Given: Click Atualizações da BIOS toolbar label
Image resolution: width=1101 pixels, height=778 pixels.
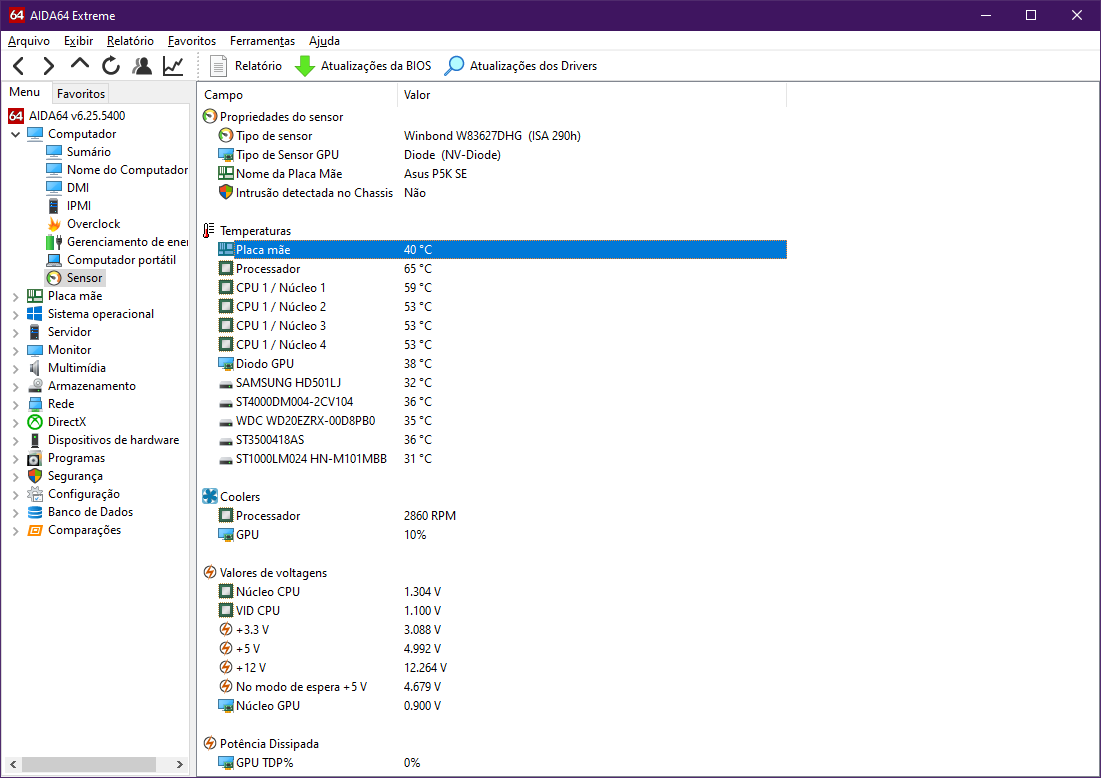Looking at the screenshot, I should coord(376,66).
